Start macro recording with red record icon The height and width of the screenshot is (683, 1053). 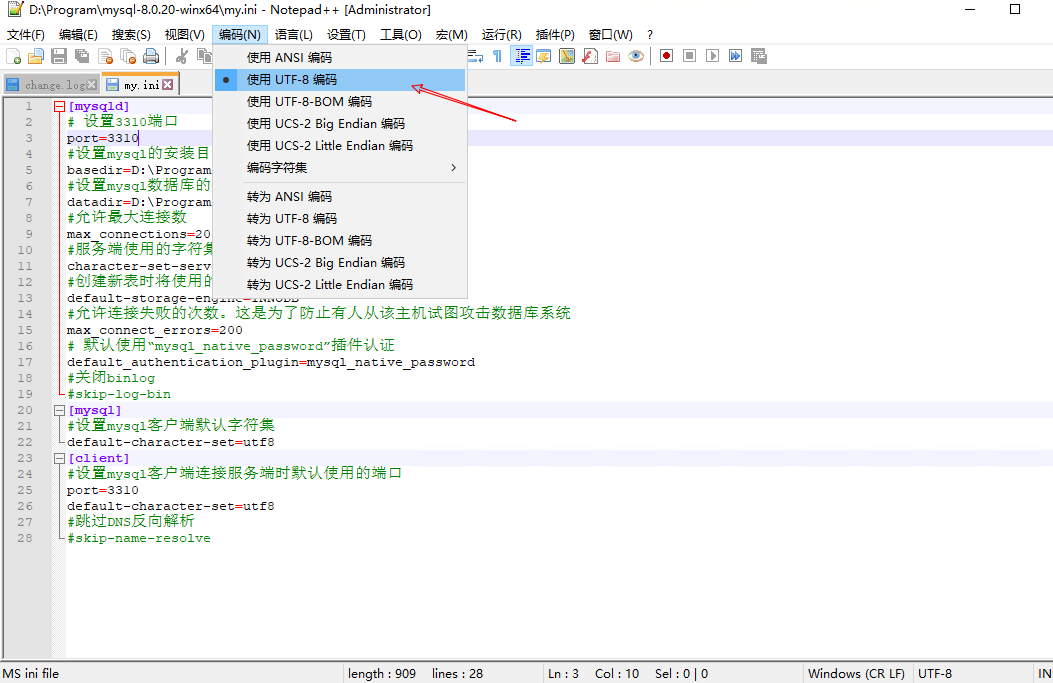667,56
